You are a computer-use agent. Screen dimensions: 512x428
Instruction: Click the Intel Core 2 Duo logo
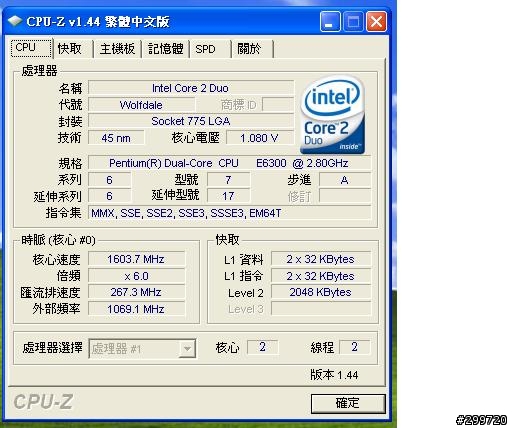pyautogui.click(x=333, y=115)
